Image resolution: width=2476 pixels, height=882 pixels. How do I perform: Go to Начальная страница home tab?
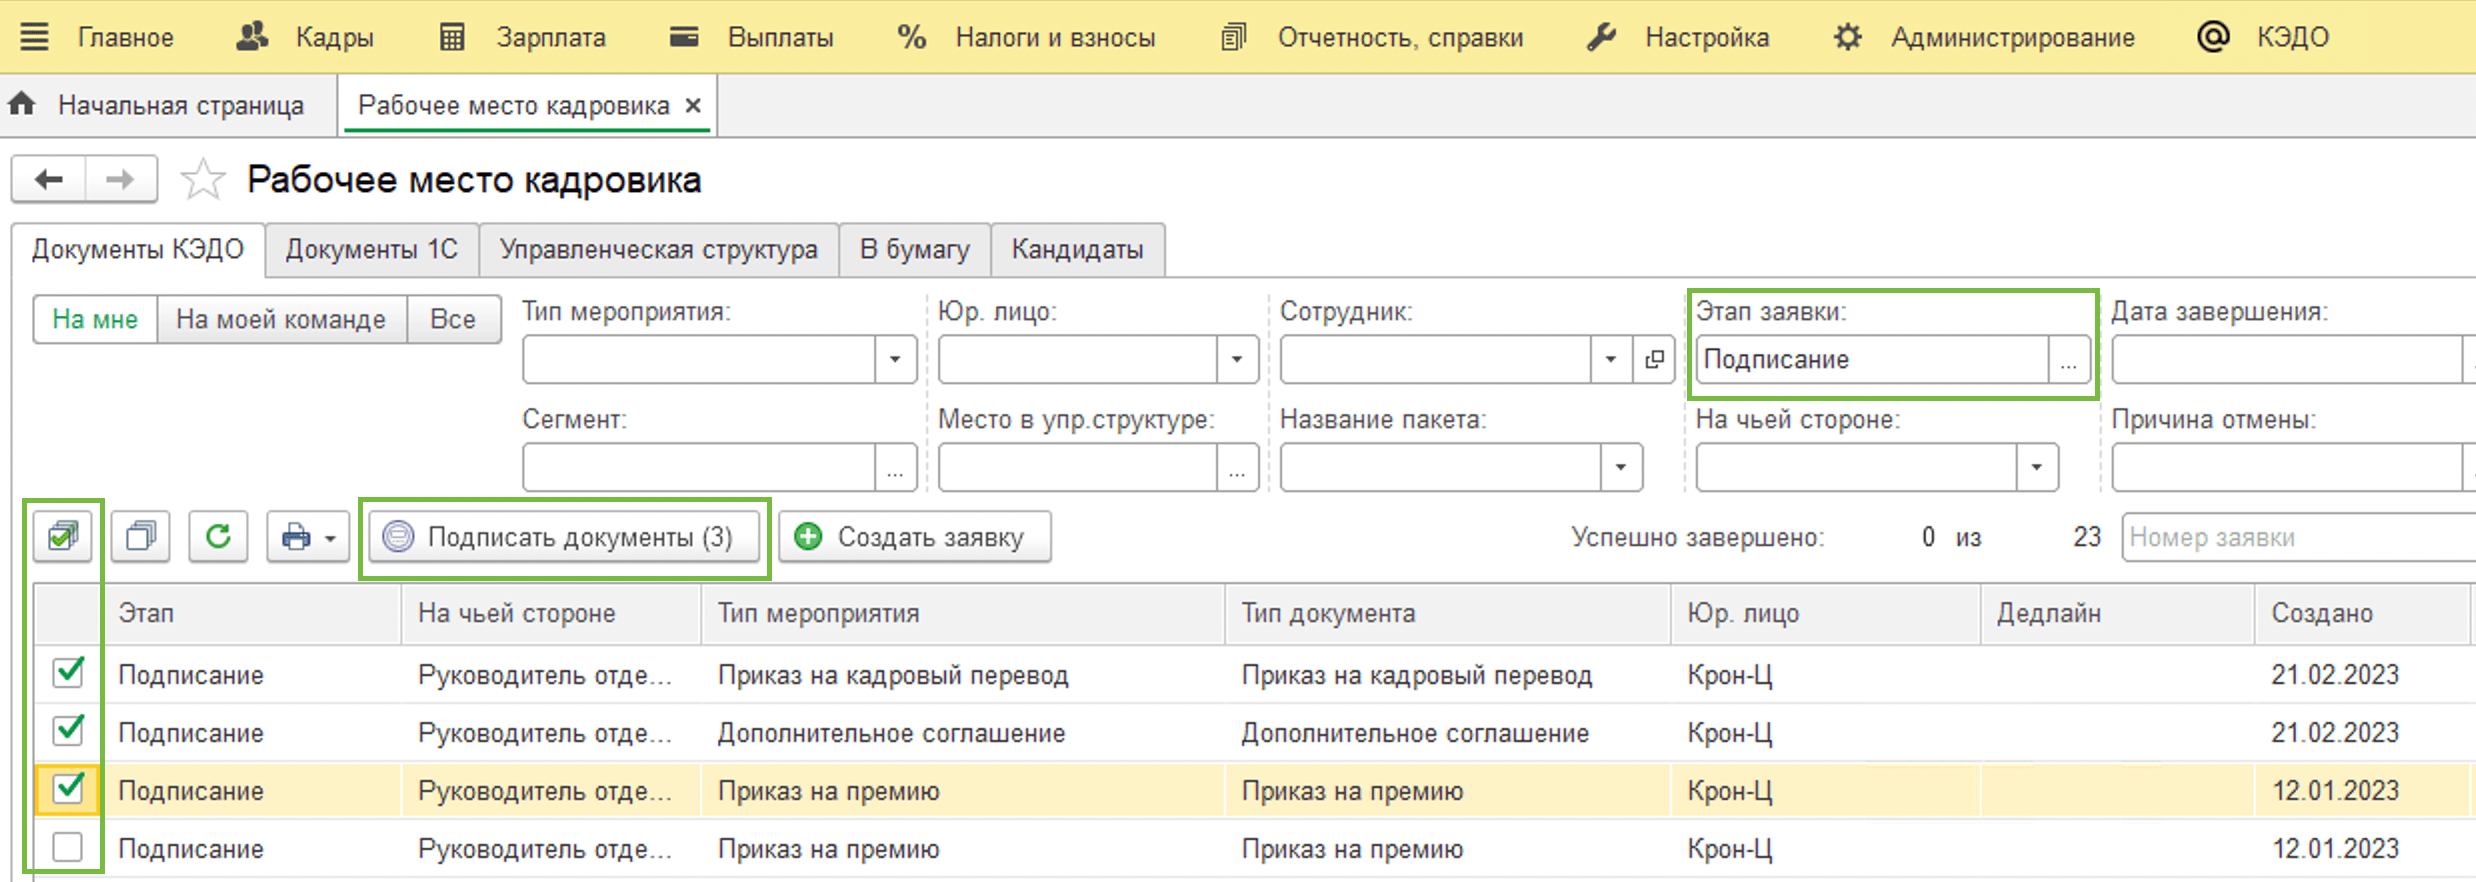156,105
